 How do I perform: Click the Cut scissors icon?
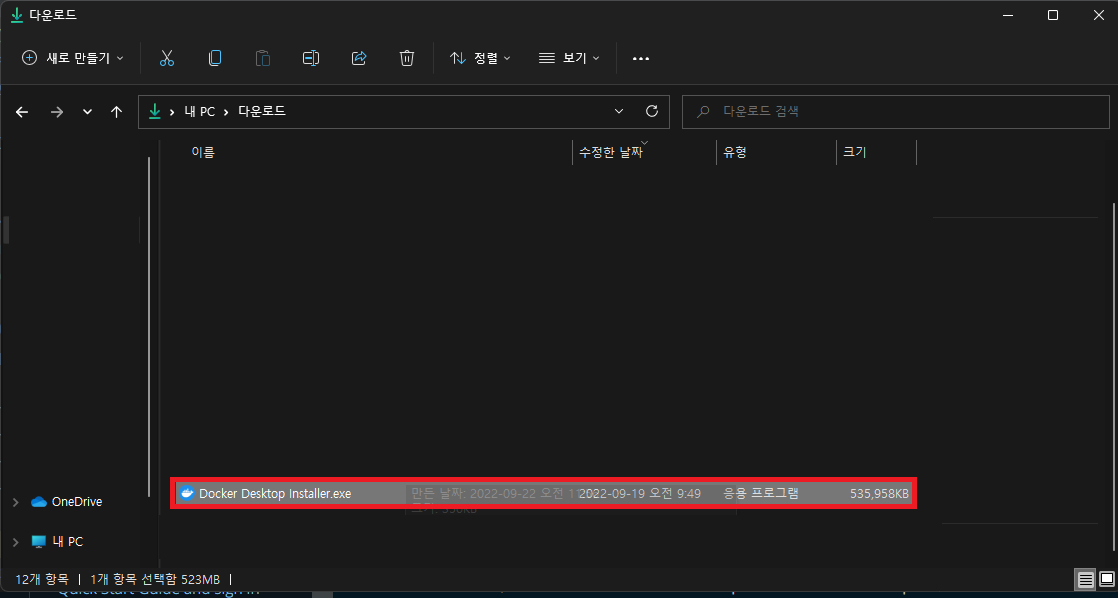coord(167,58)
